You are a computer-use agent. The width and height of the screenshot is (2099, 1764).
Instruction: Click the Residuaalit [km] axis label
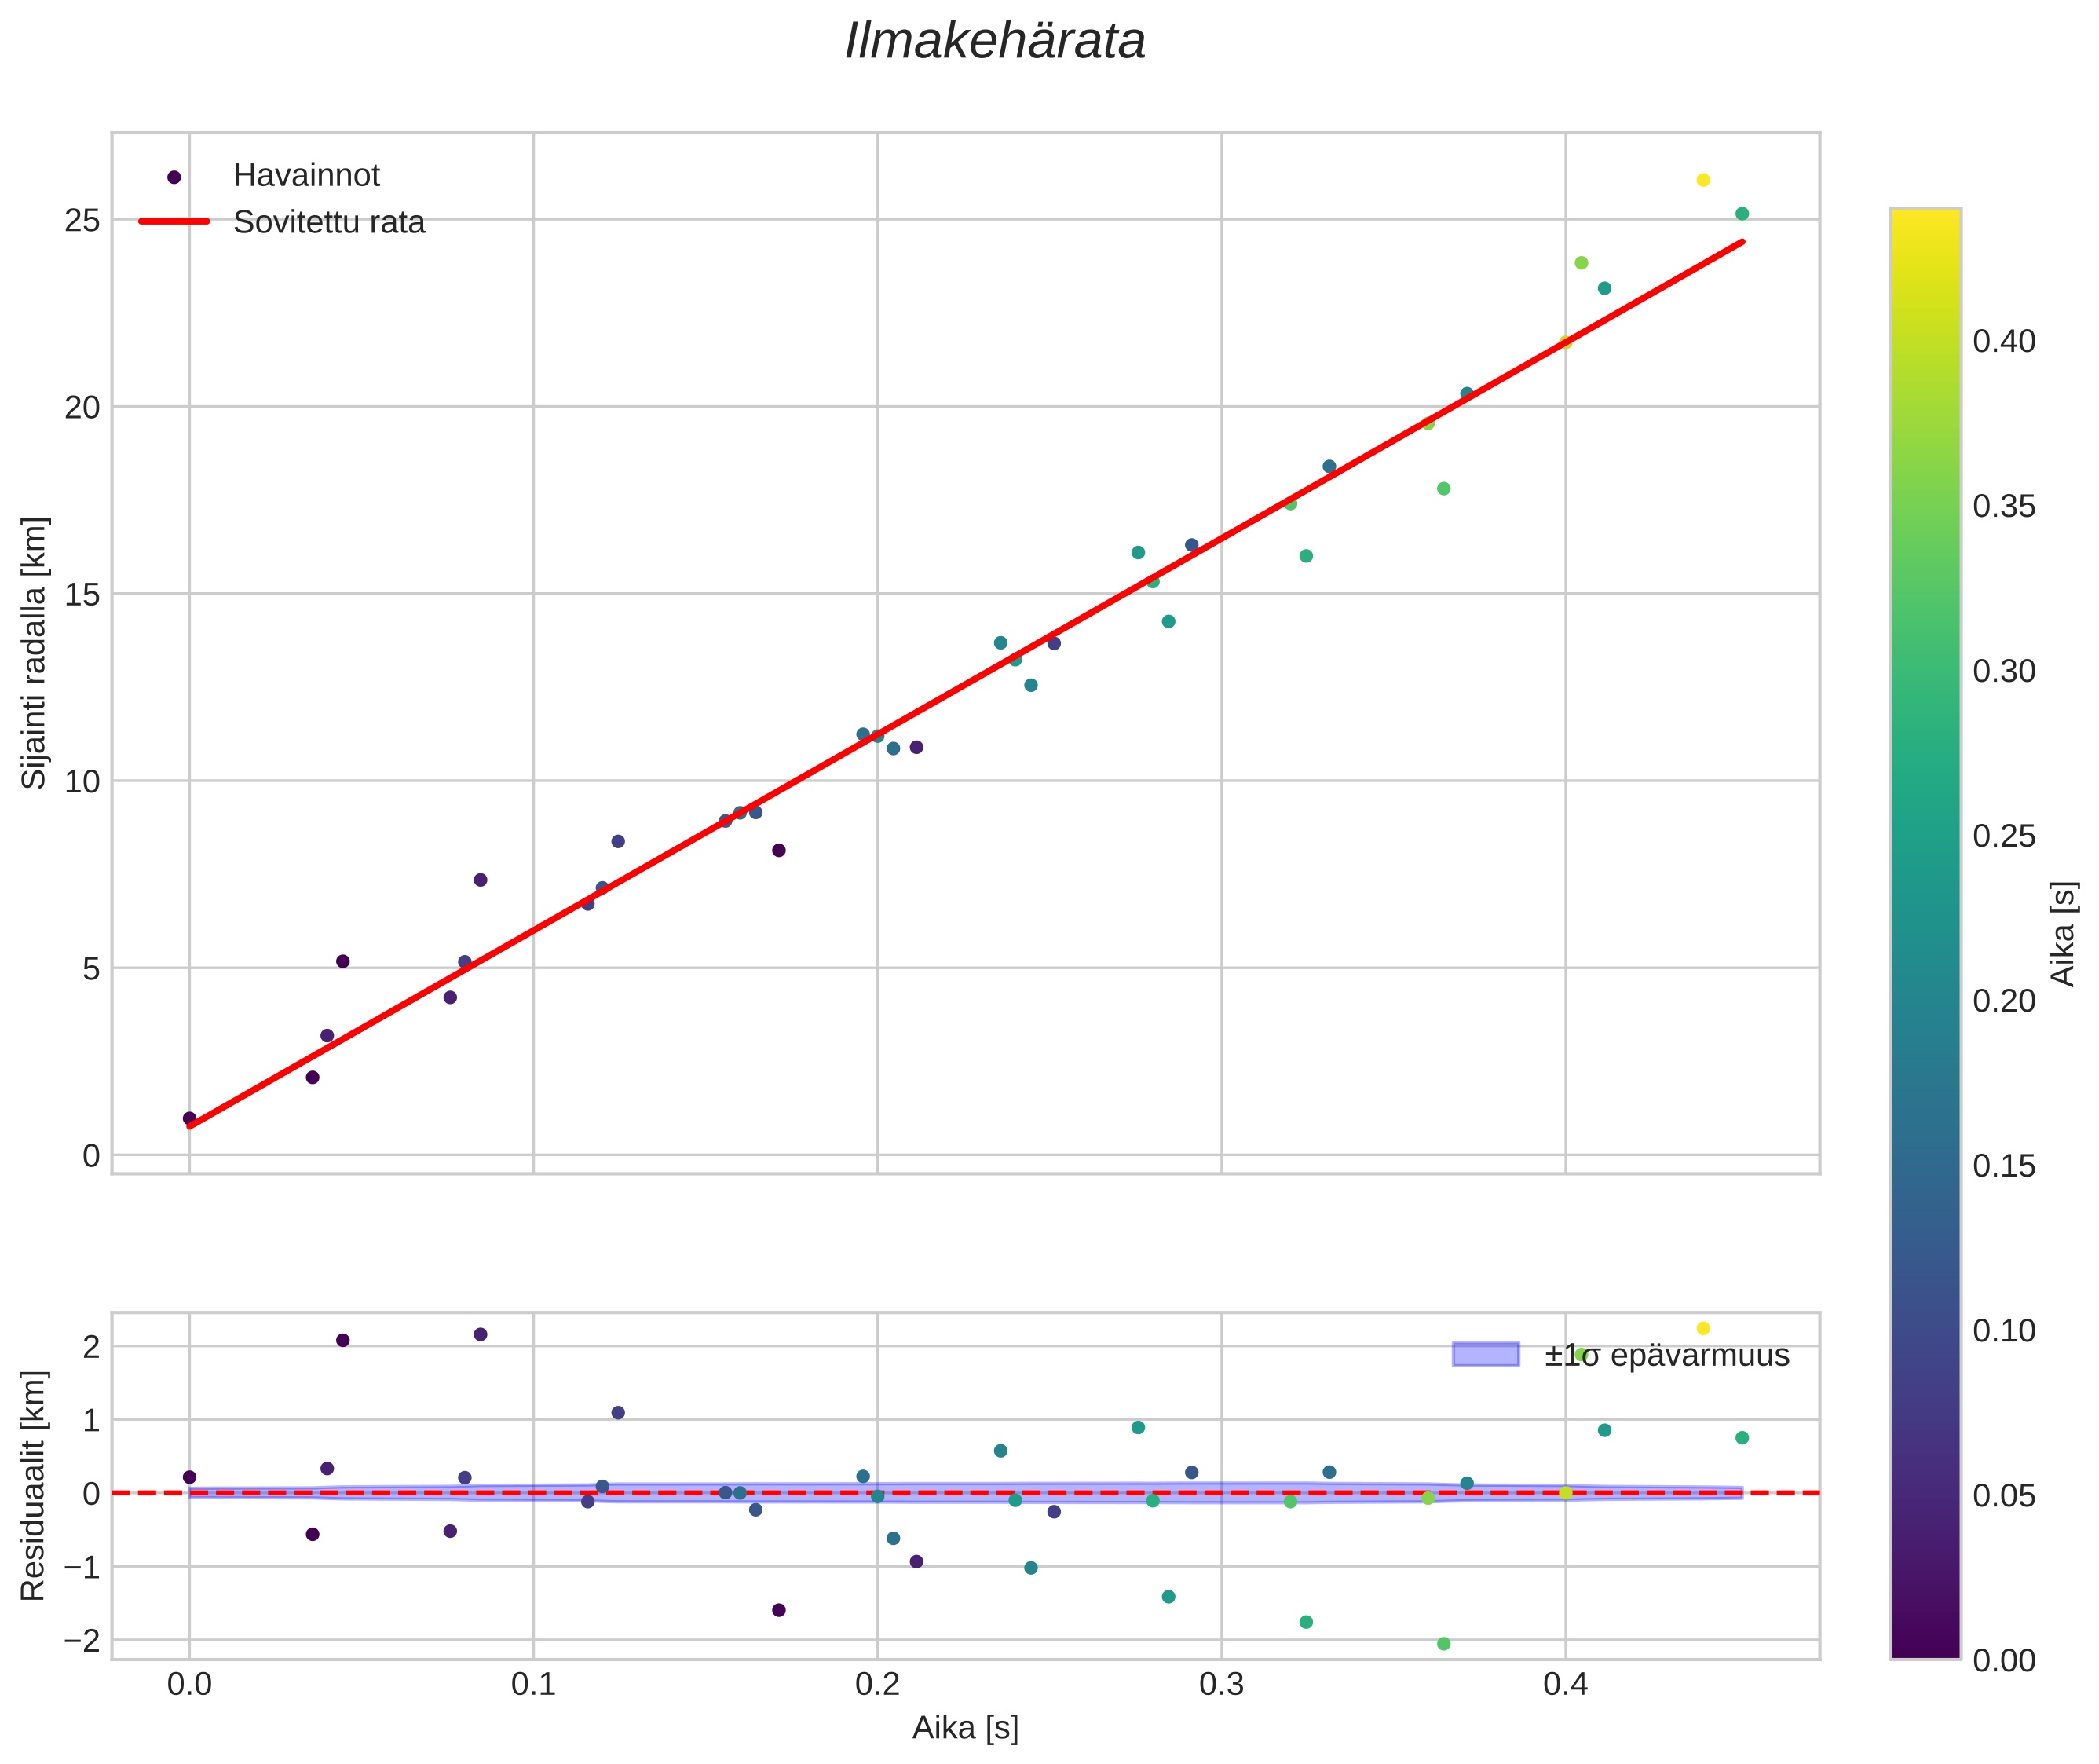pos(34,1485)
